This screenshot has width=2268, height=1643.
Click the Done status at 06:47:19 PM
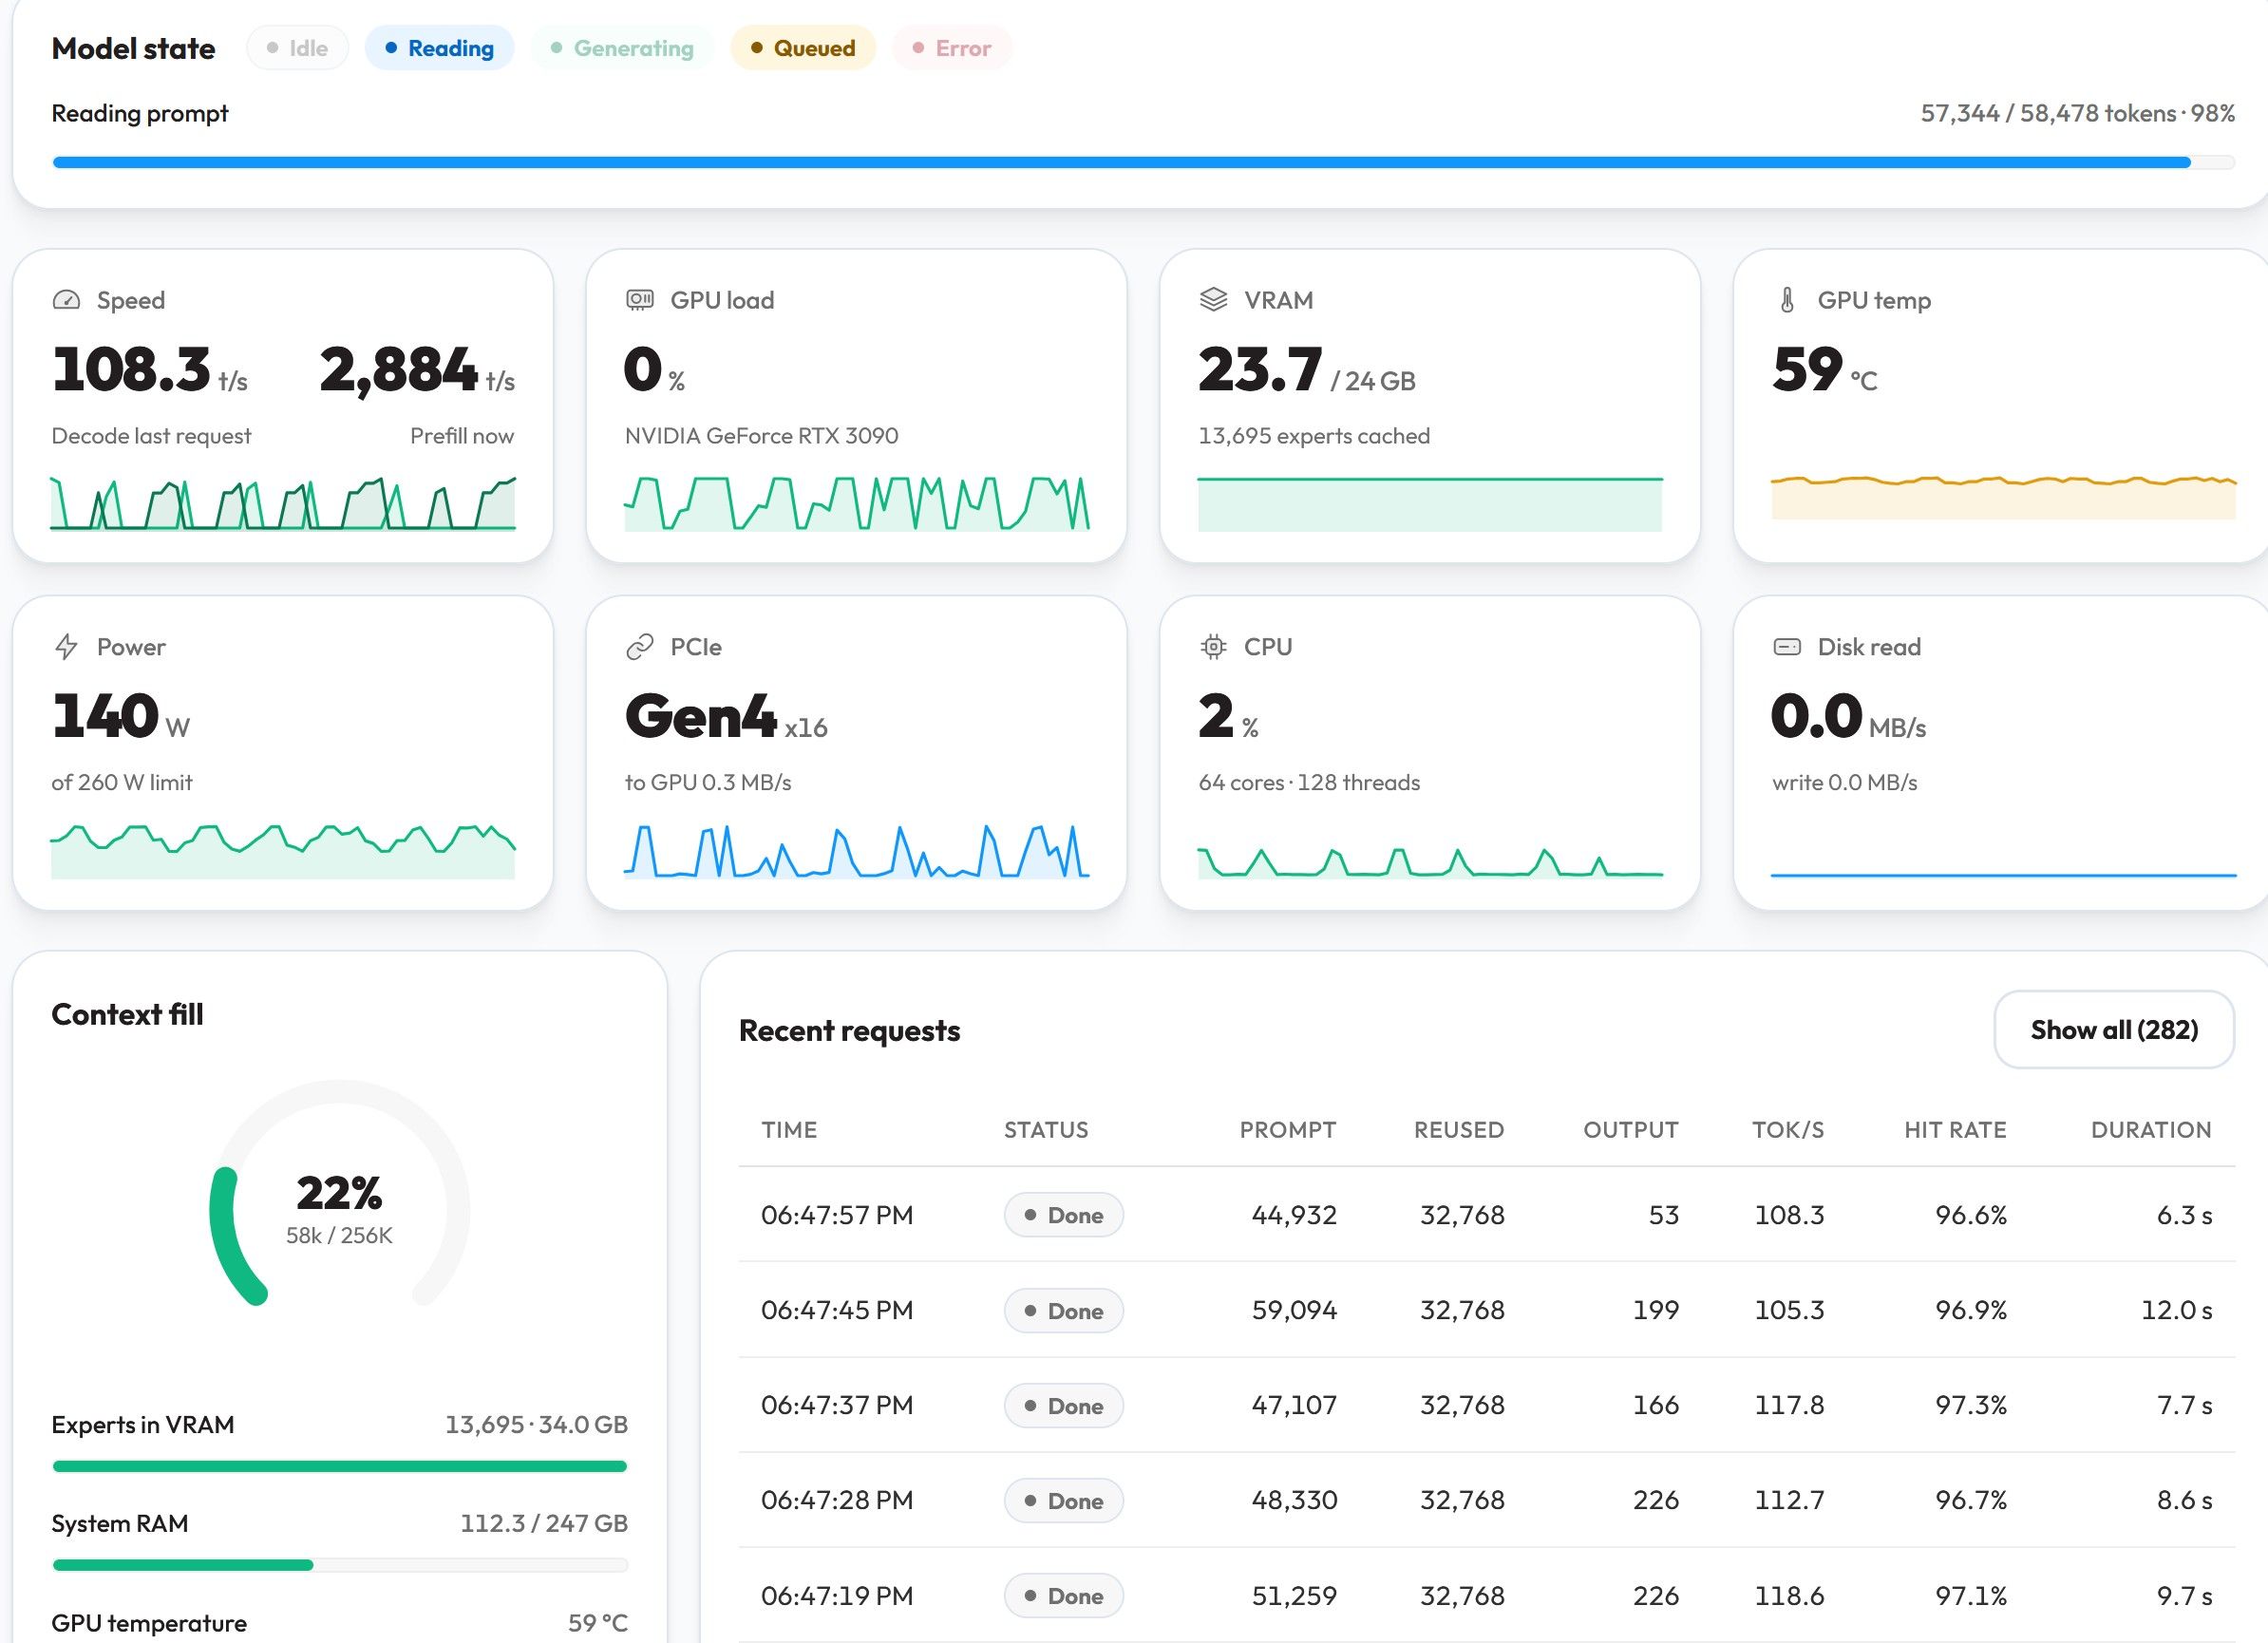click(1064, 1596)
